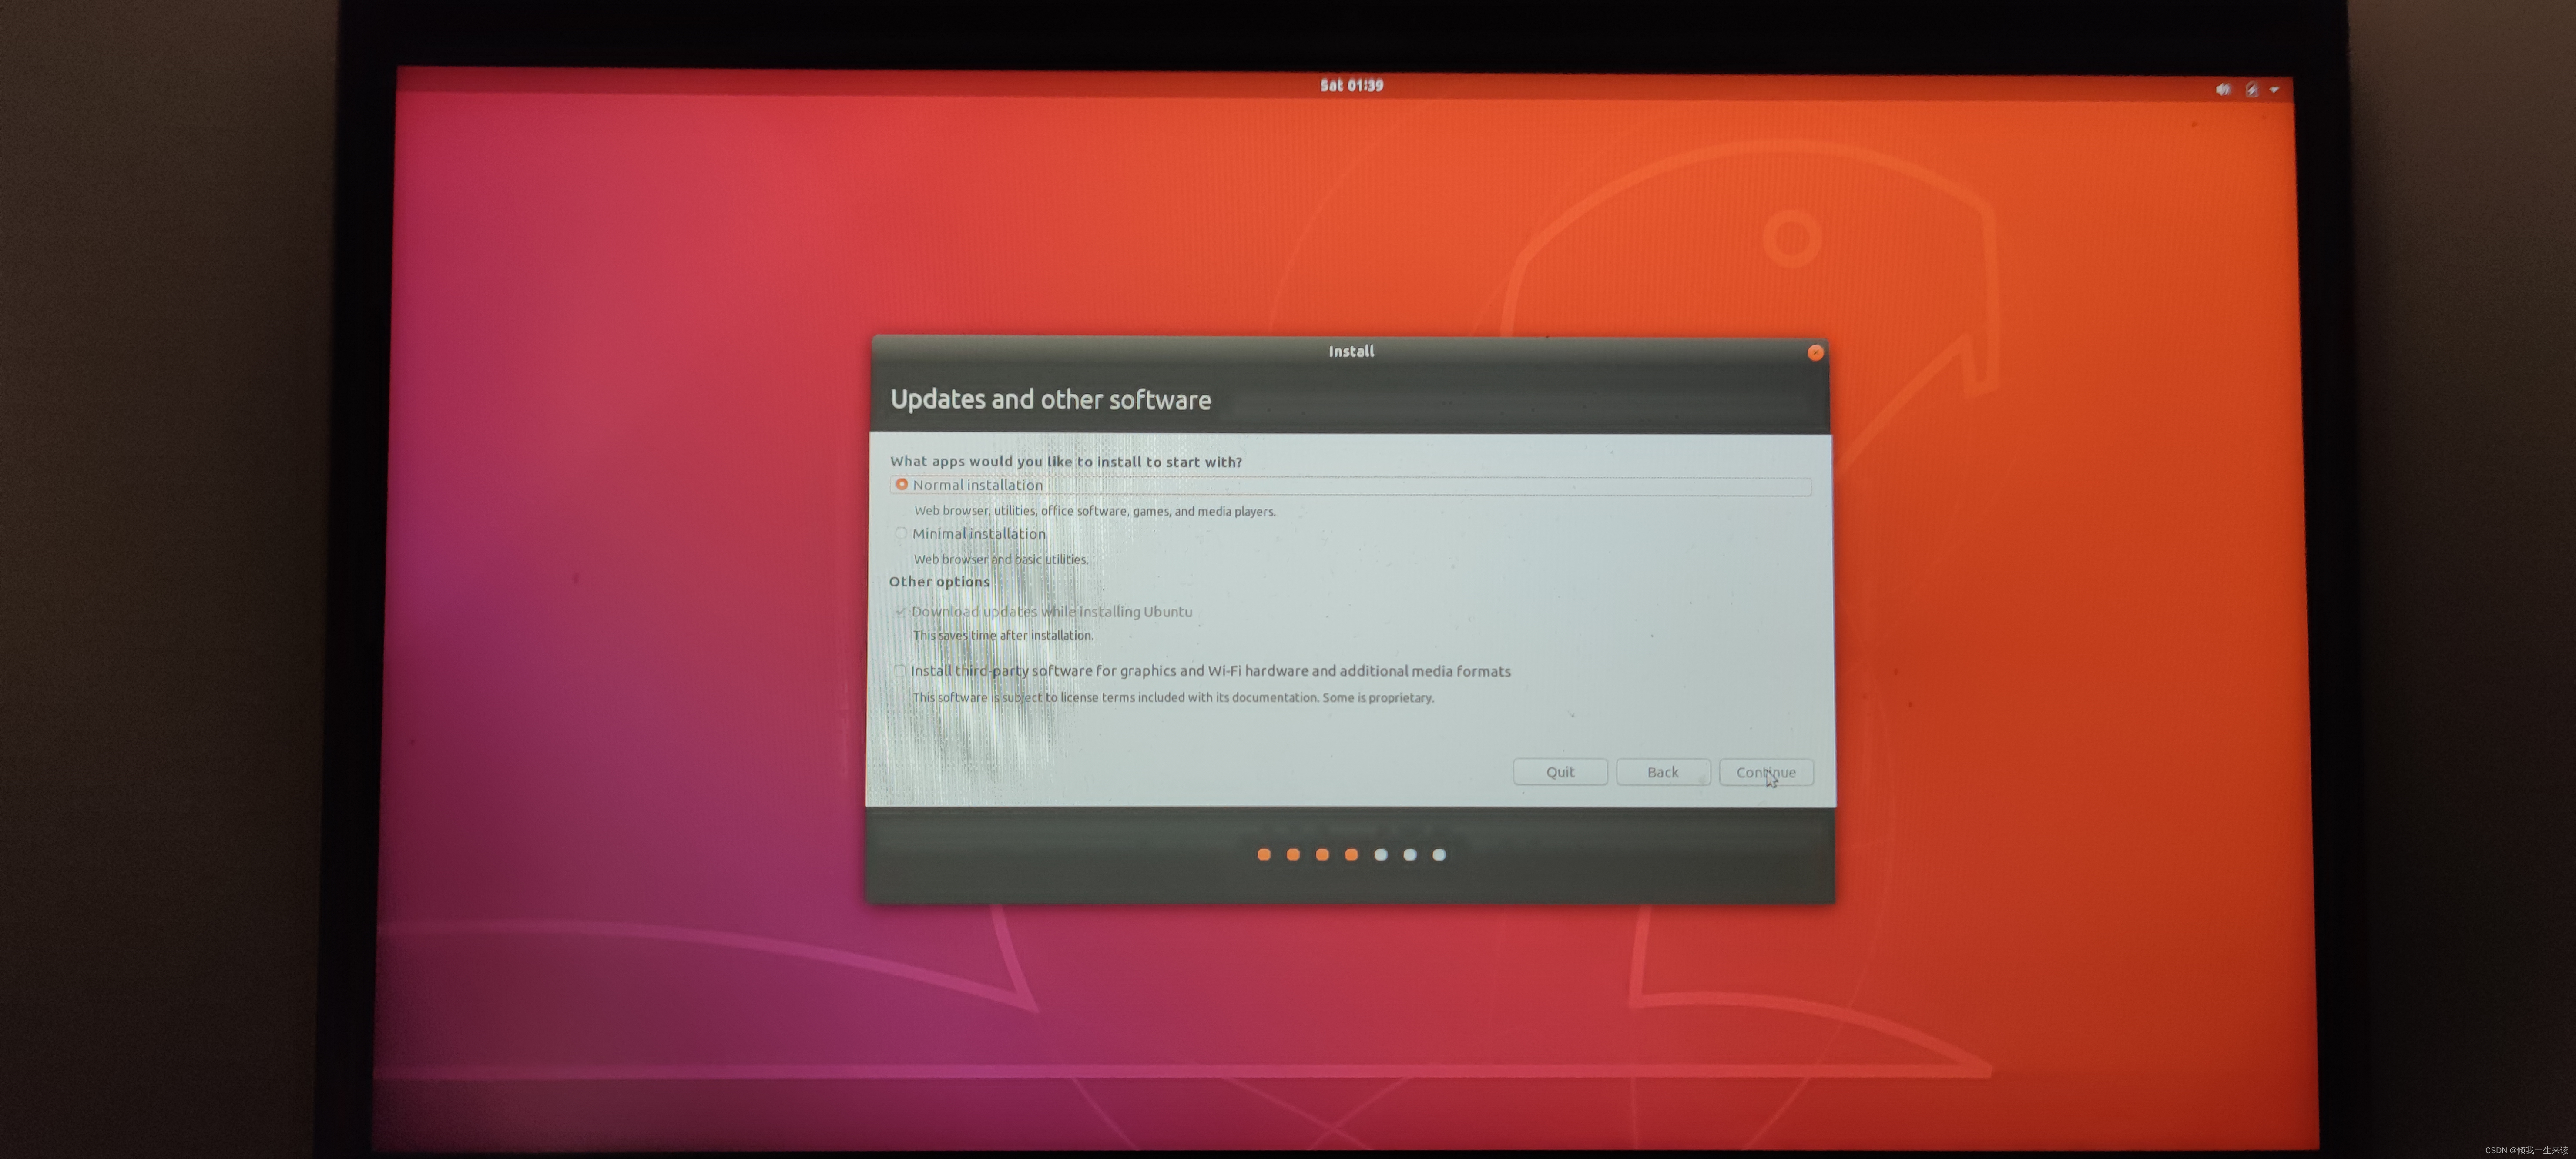This screenshot has height=1159, width=2576.
Task: Click the third orange progress dot
Action: coord(1322,854)
